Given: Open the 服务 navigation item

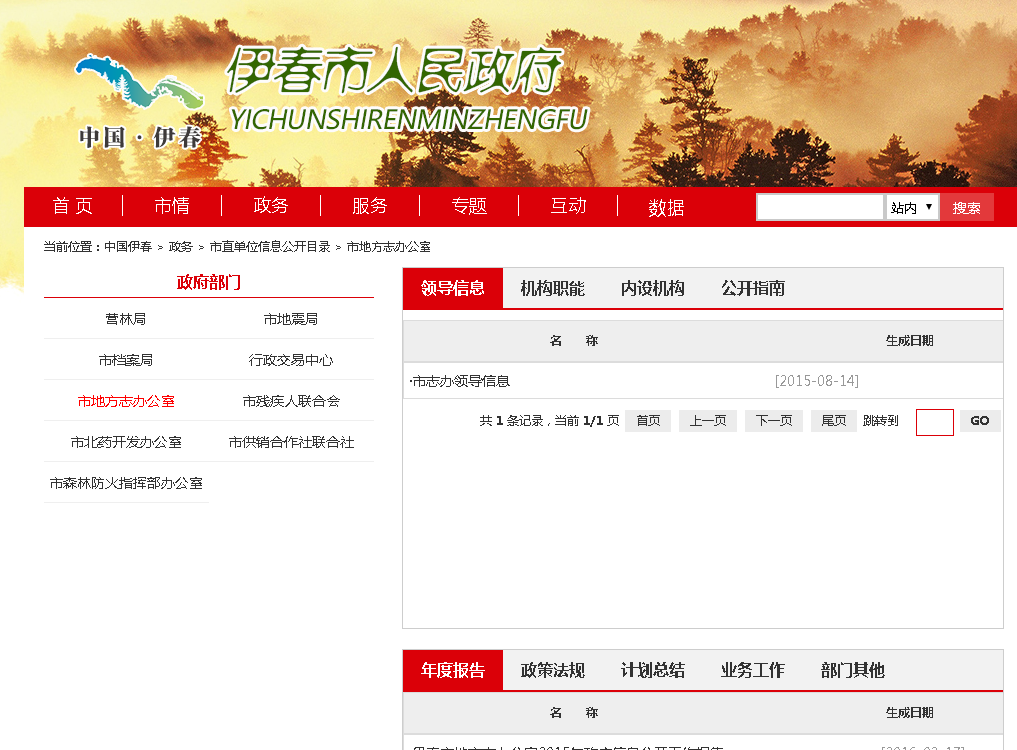Looking at the screenshot, I should coord(370,206).
